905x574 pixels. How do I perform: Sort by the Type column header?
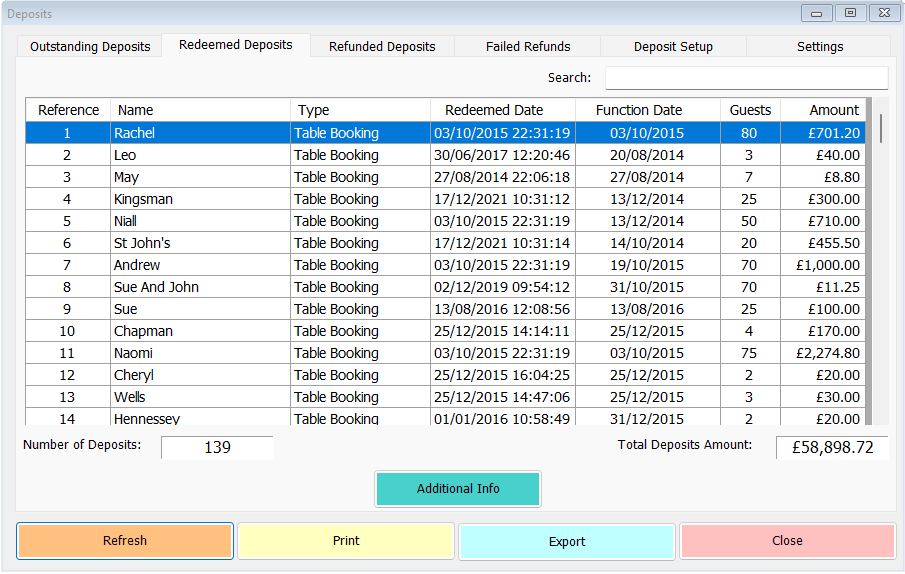pos(360,110)
